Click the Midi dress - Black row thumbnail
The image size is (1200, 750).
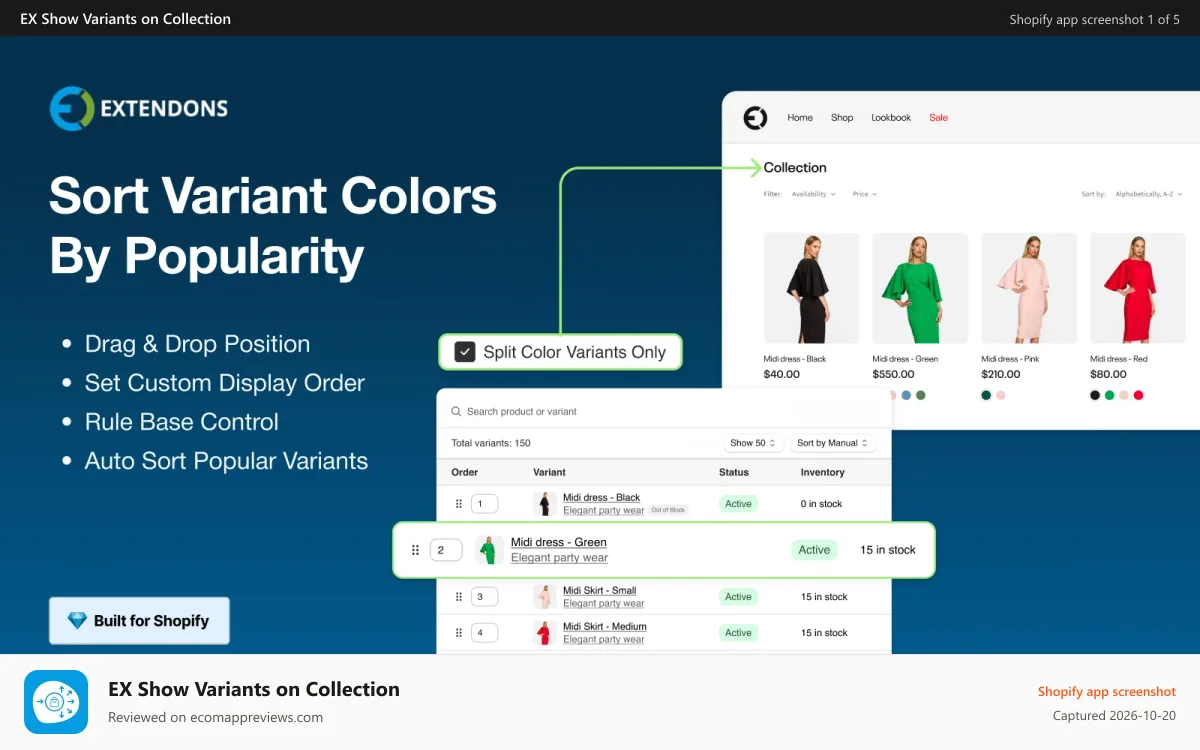[545, 504]
